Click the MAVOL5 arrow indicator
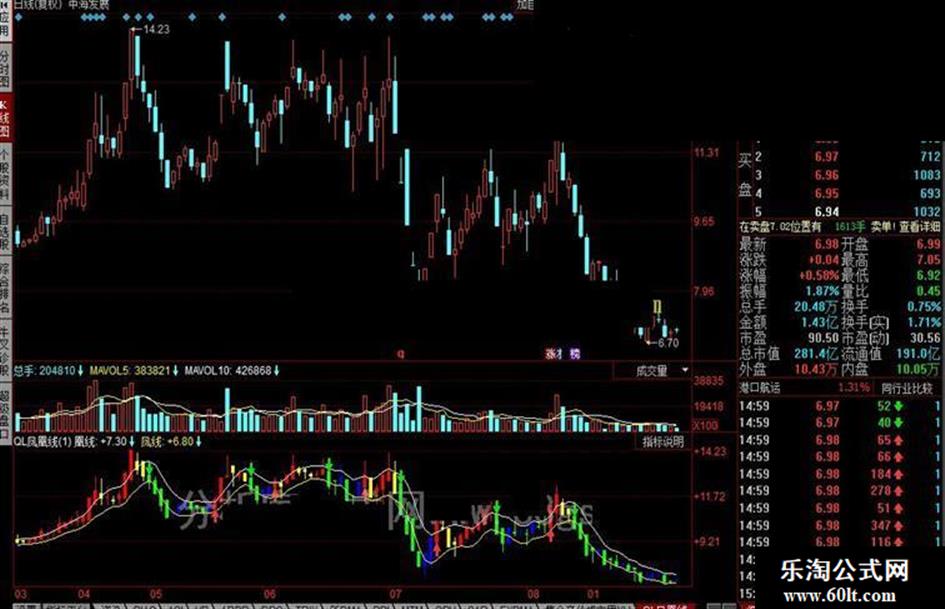Viewport: 945px width, 609px height. tap(175, 370)
